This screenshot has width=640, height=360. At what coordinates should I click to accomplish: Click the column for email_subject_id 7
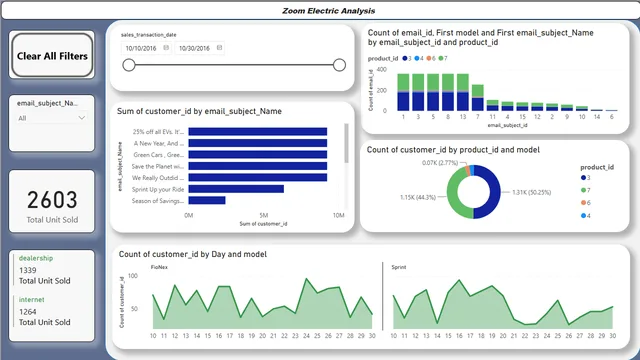pyautogui.click(x=478, y=98)
